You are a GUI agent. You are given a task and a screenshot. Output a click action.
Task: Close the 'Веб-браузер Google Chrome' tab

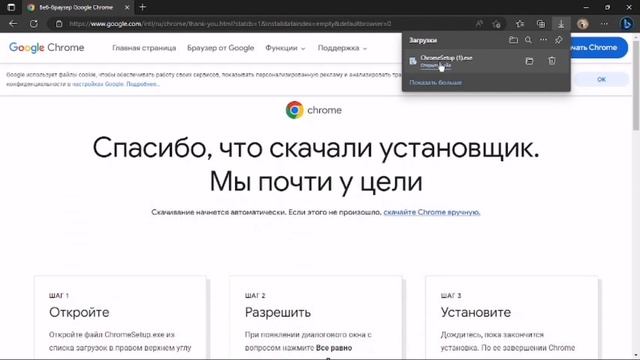point(127,7)
